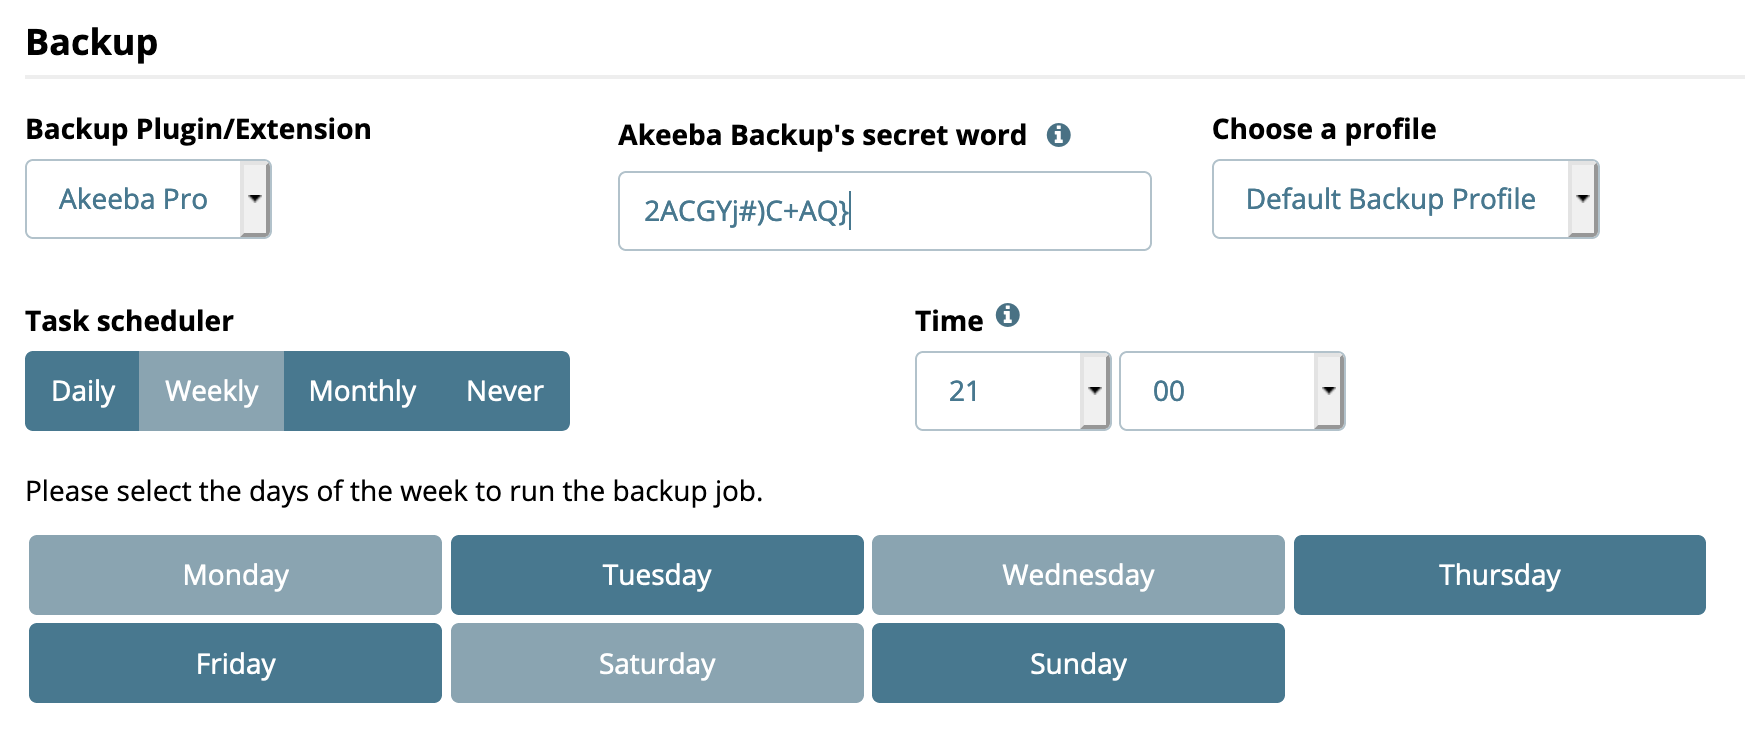This screenshot has height=740, width=1764.
Task: Toggle the Thursday day button
Action: click(x=1500, y=575)
